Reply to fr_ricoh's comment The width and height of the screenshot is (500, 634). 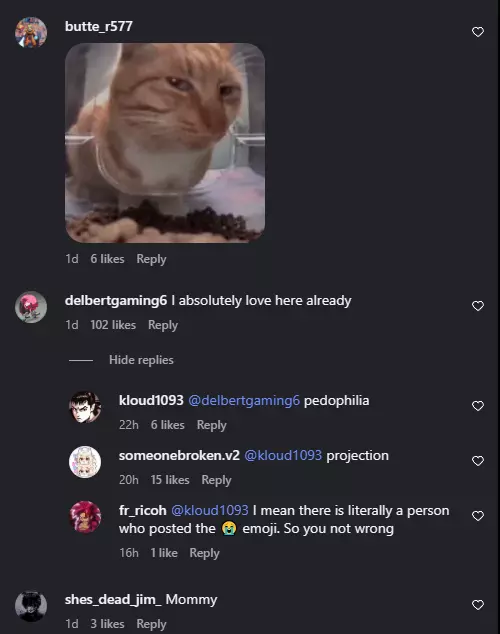tap(205, 553)
